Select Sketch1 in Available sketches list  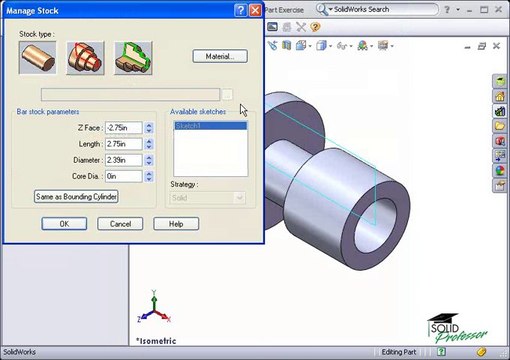click(x=210, y=126)
